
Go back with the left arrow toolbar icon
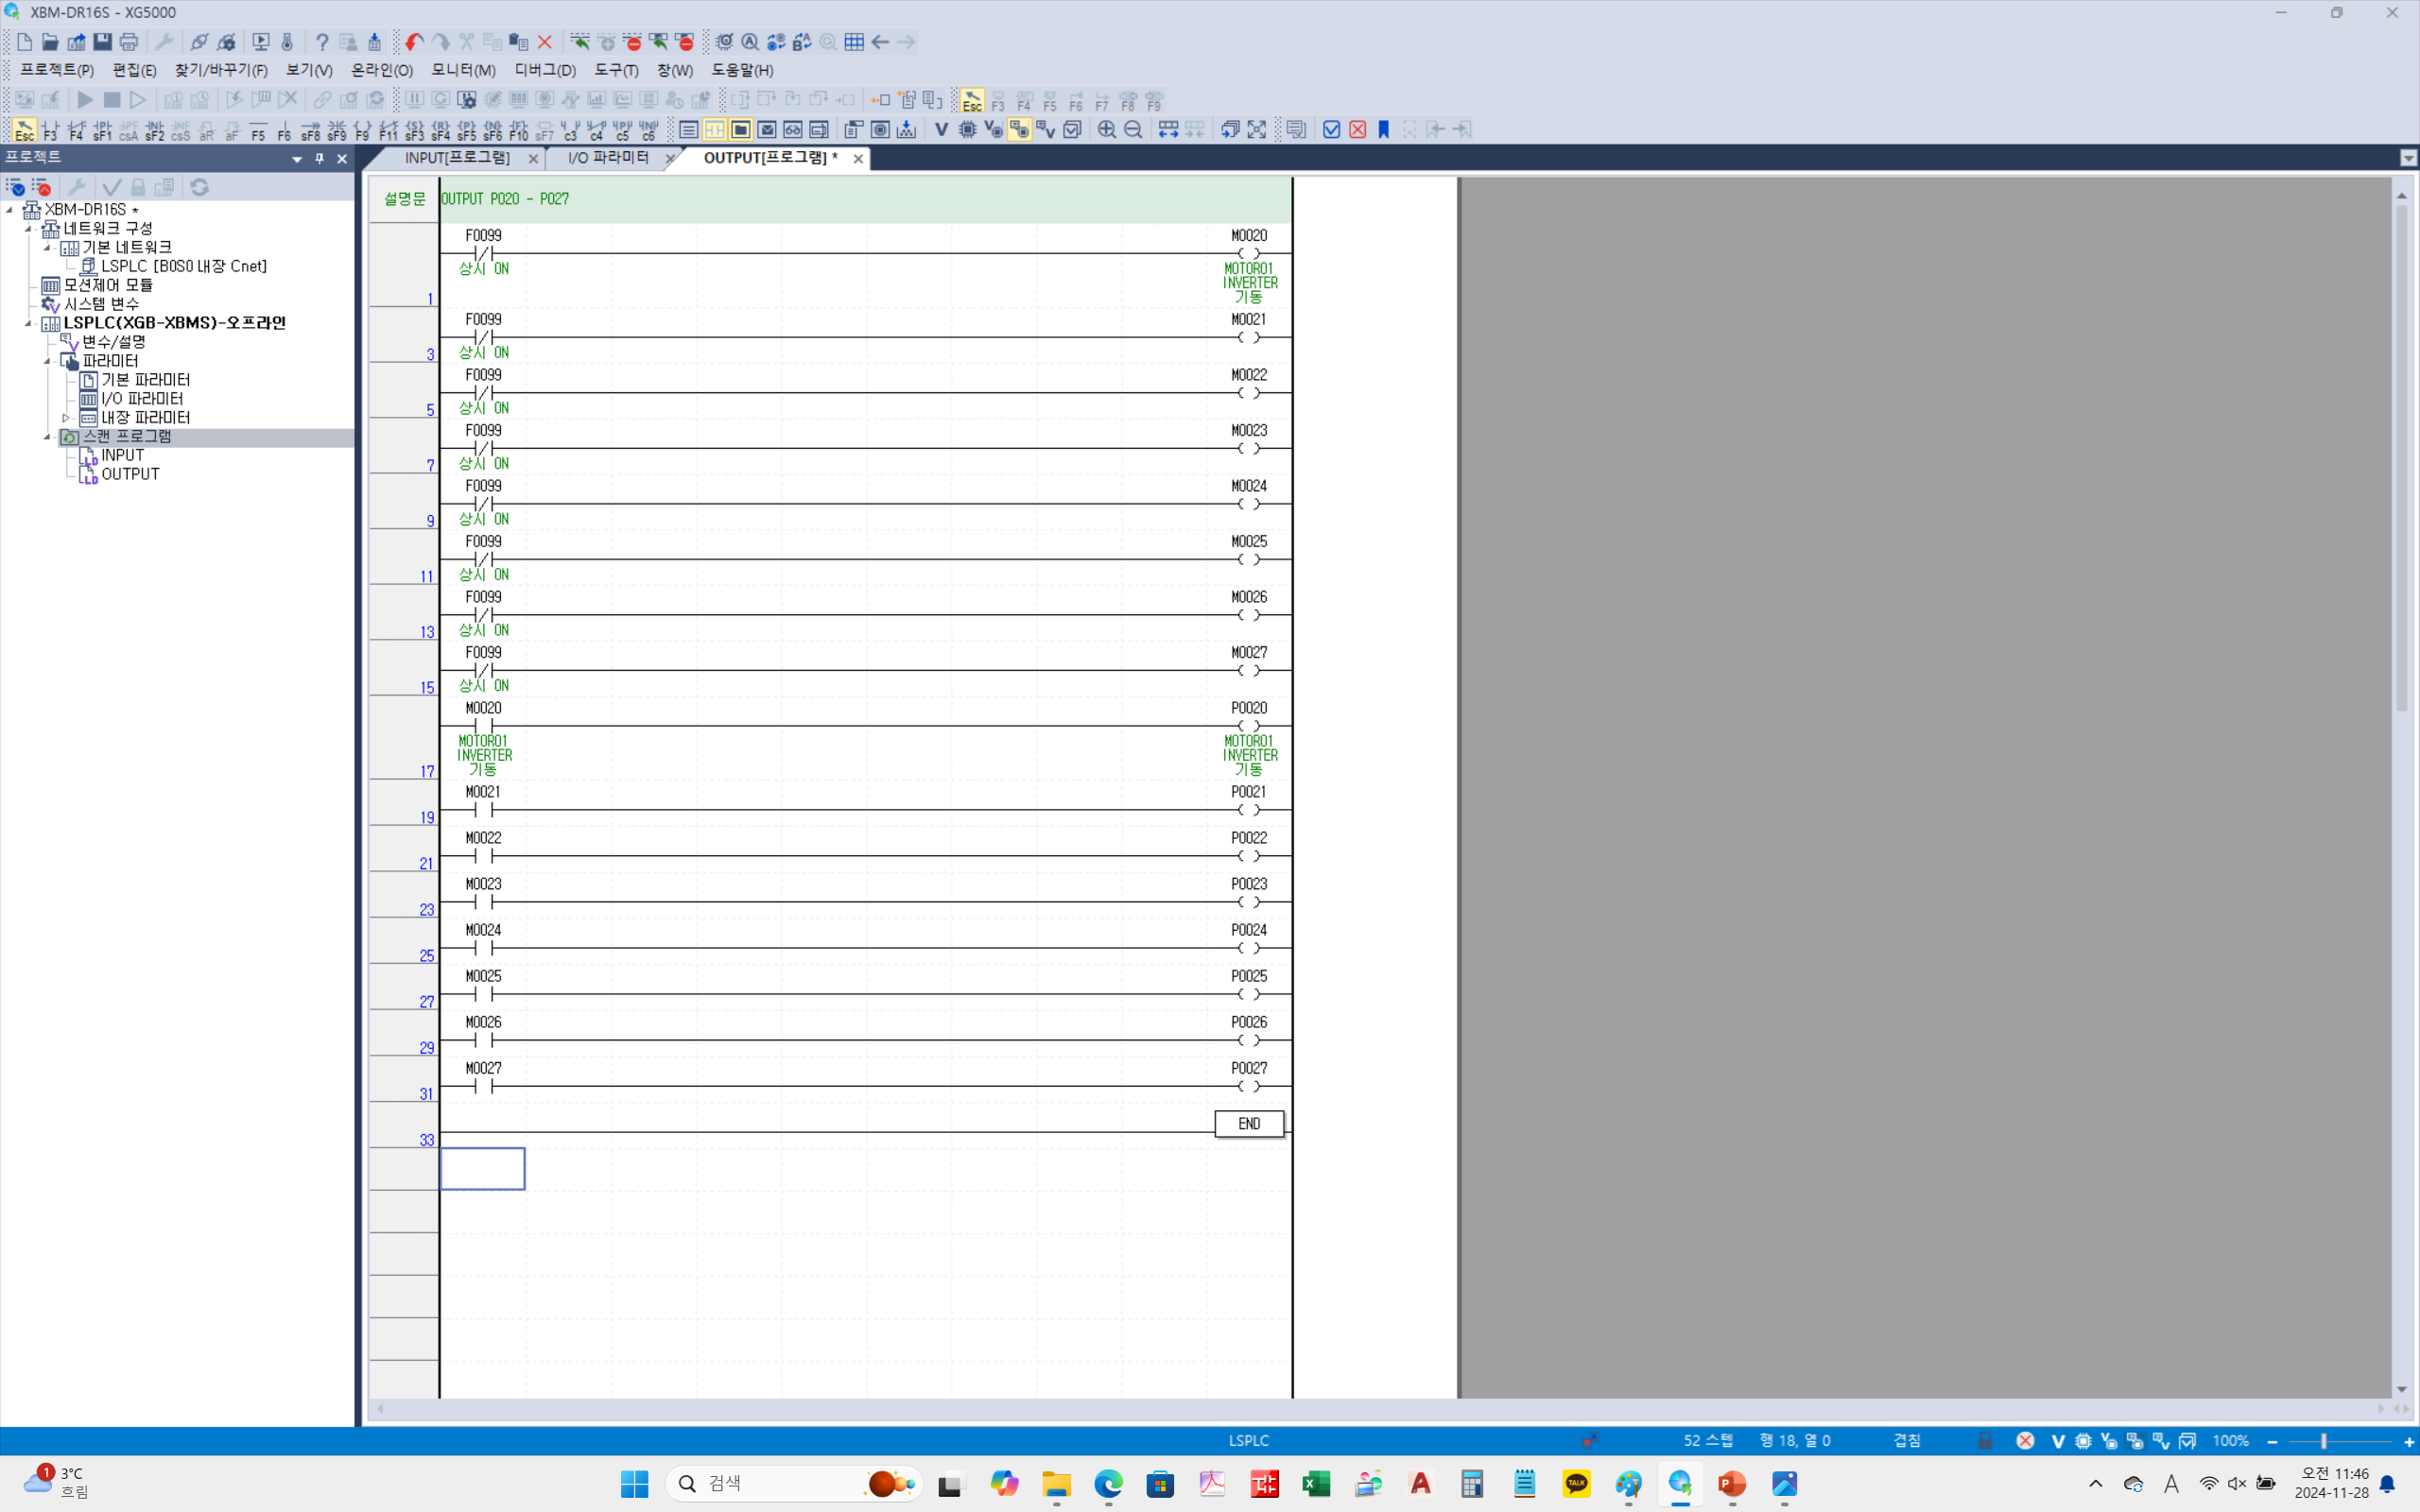(880, 42)
